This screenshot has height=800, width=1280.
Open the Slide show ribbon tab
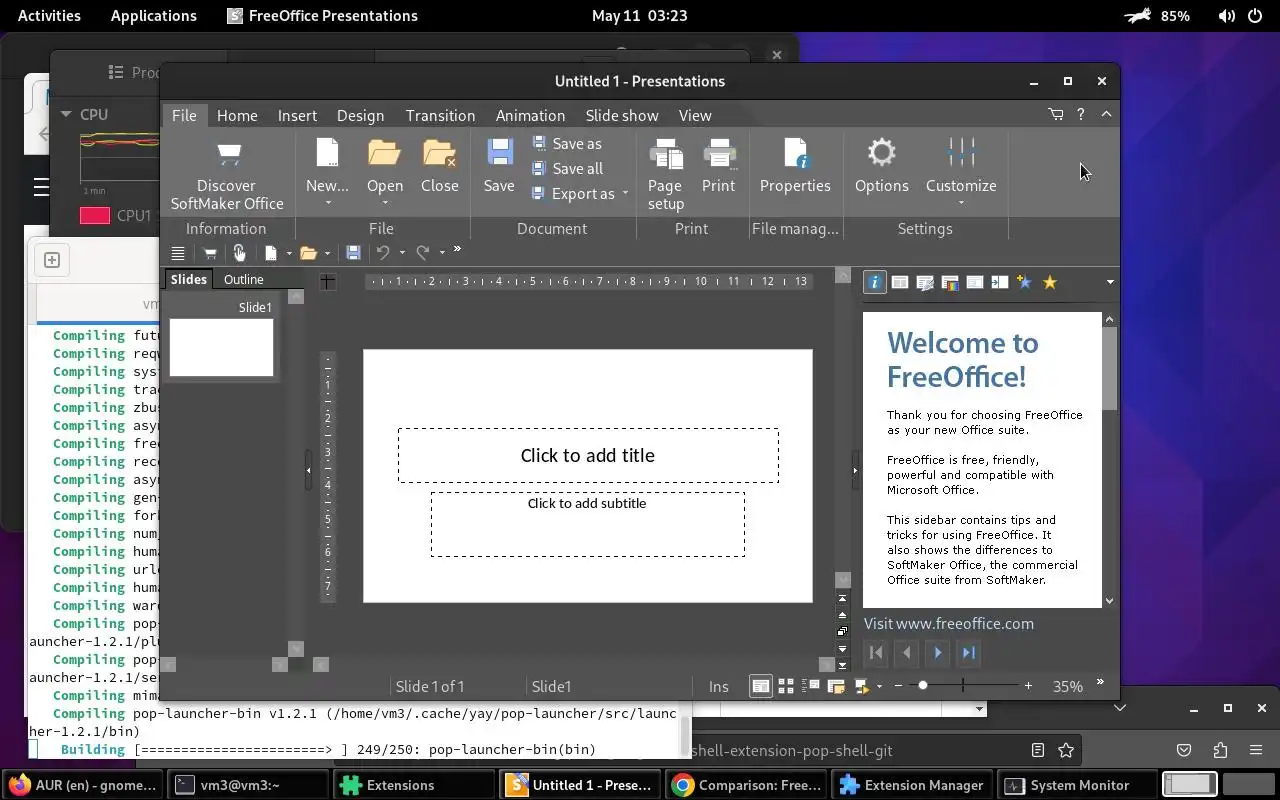[x=622, y=115]
